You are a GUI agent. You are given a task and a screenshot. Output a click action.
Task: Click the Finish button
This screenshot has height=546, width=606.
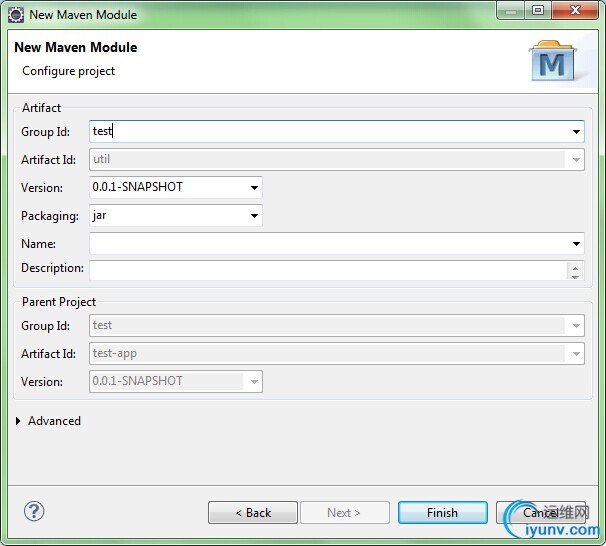click(x=443, y=513)
